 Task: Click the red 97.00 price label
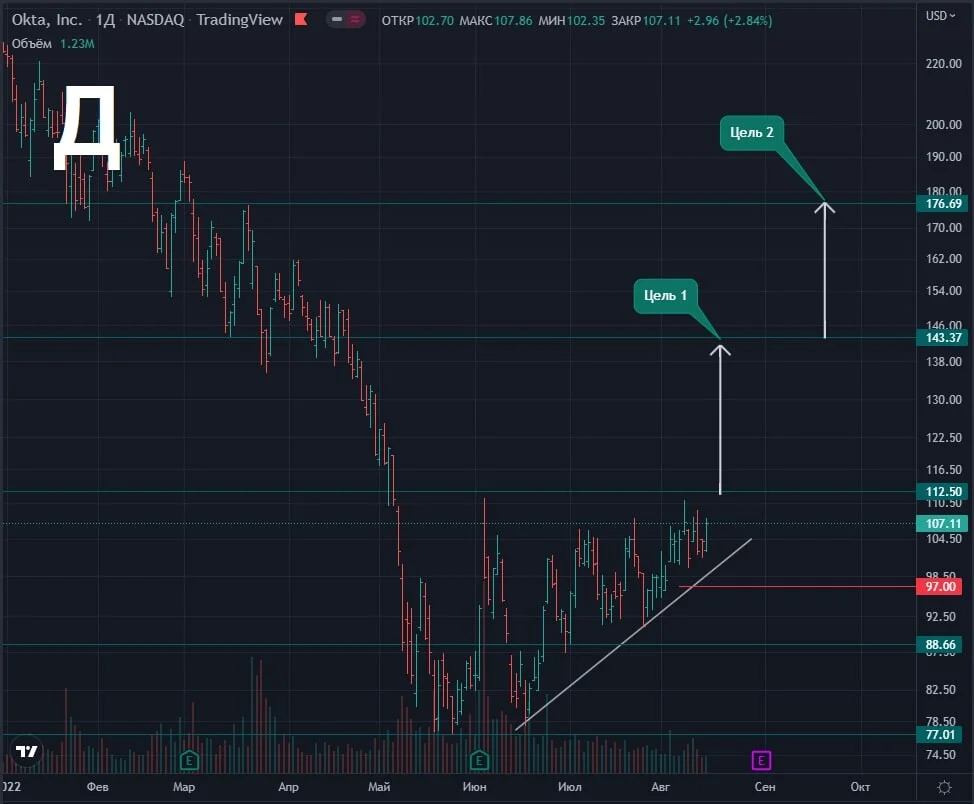tap(941, 587)
